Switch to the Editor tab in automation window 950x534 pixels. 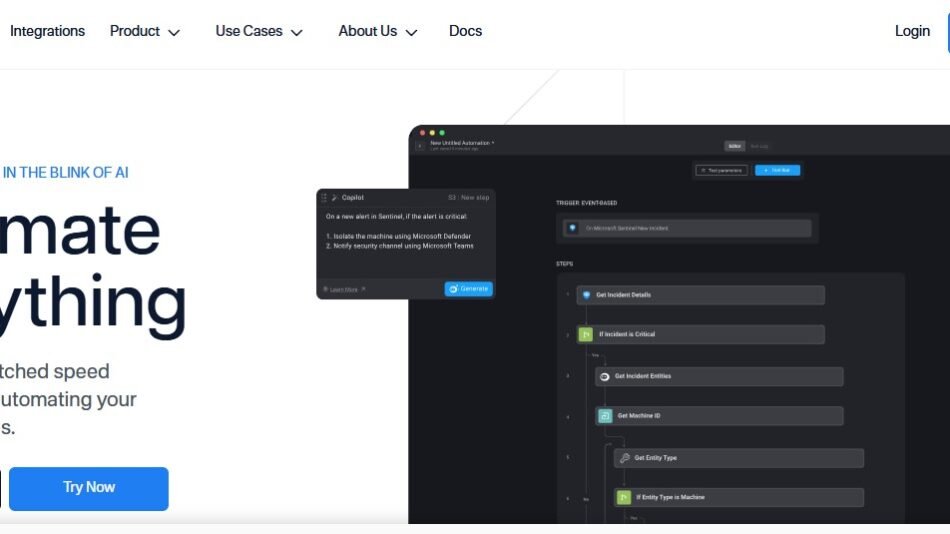(x=735, y=146)
